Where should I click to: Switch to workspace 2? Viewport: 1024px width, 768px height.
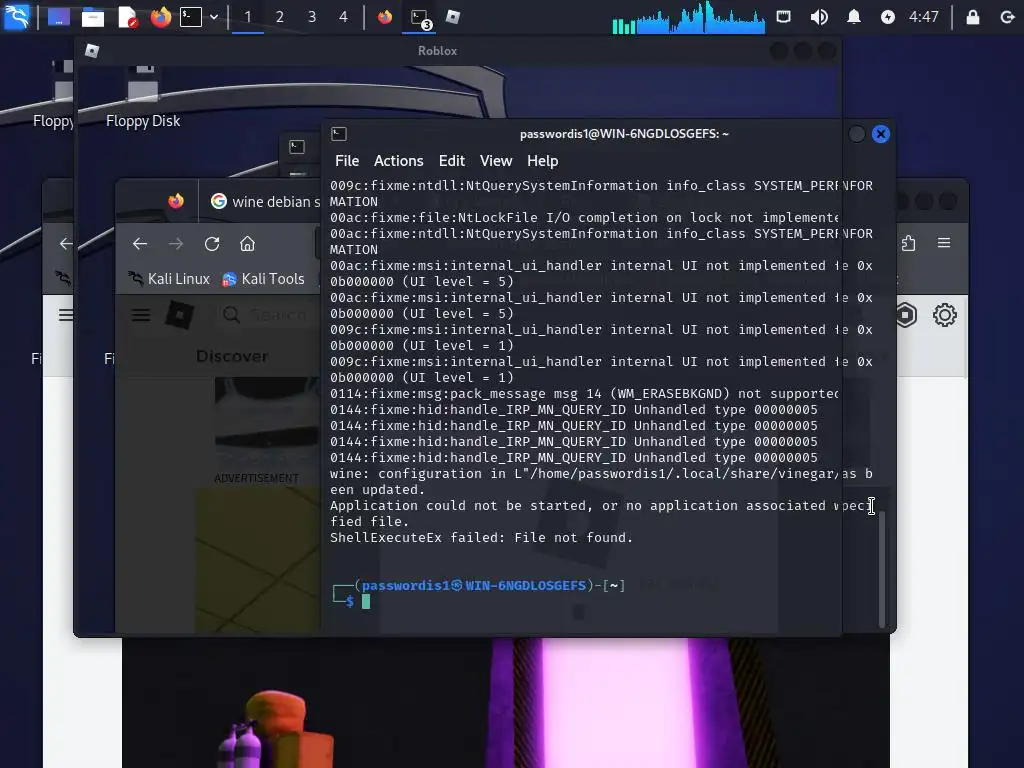pyautogui.click(x=280, y=17)
